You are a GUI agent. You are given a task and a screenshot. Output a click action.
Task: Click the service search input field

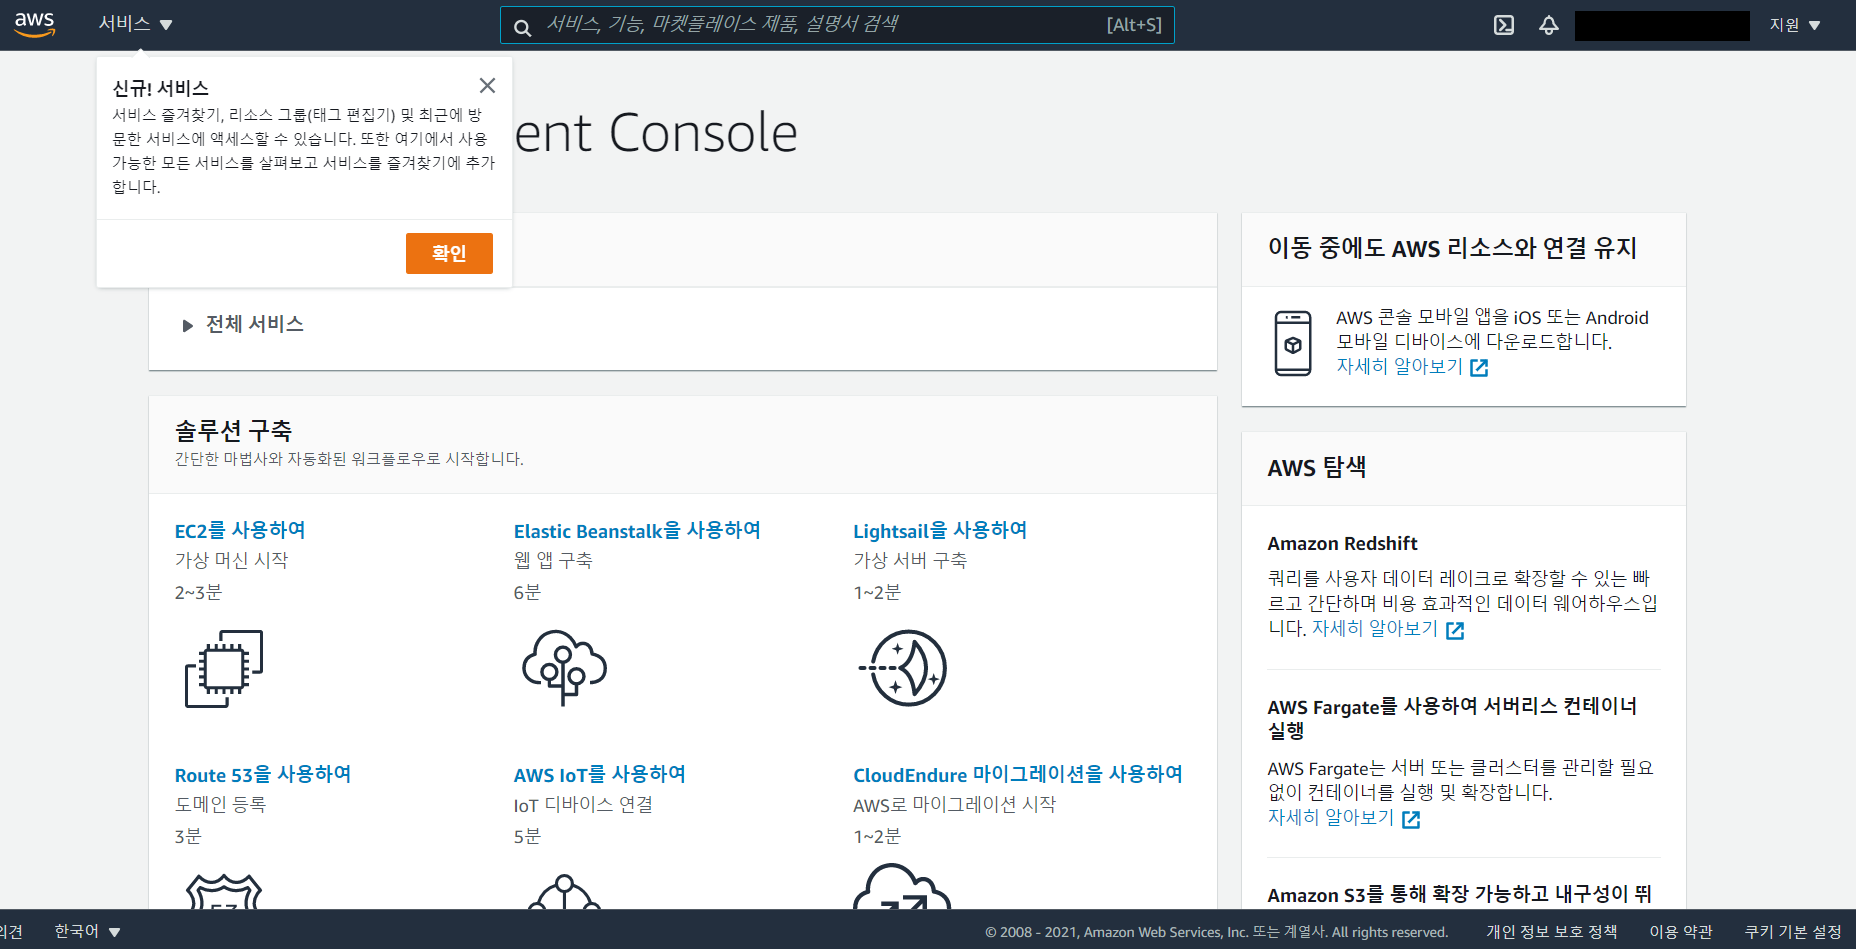836,25
